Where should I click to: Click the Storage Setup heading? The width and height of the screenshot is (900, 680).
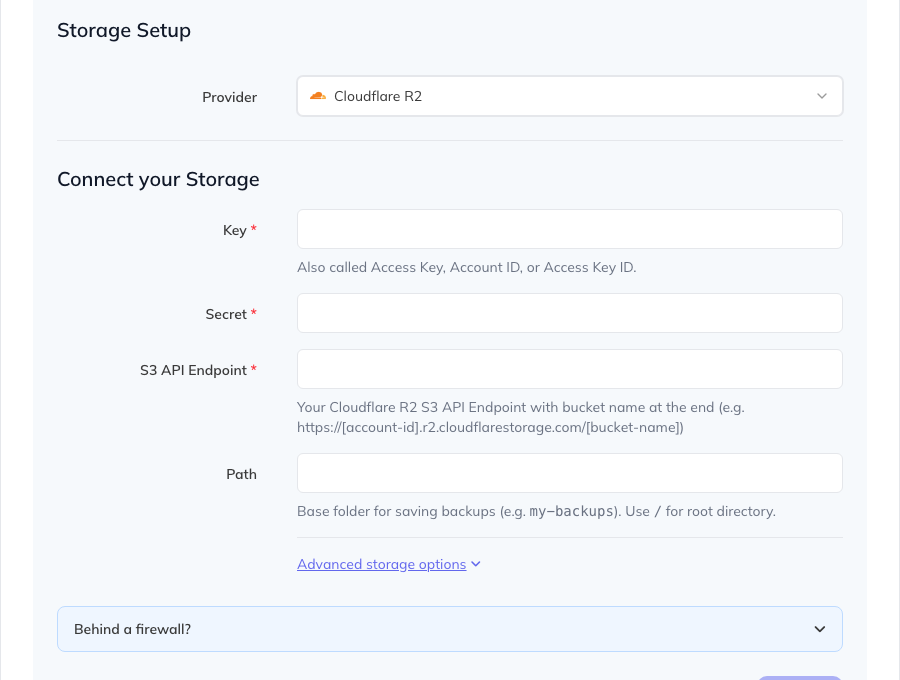124,30
